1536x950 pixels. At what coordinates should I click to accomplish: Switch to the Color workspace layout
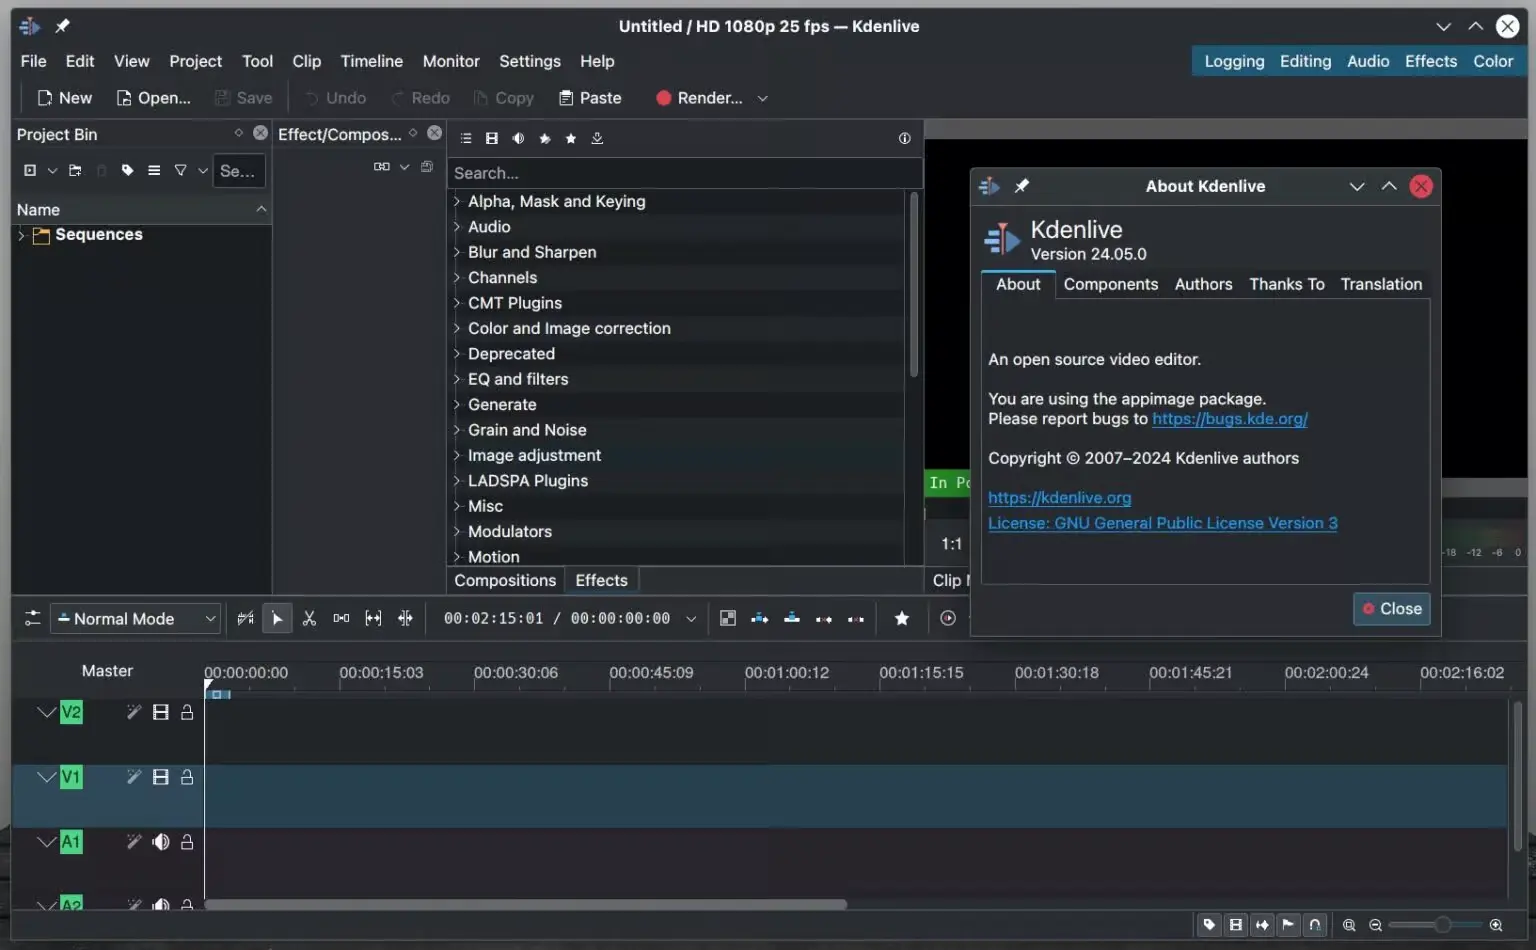click(x=1493, y=61)
